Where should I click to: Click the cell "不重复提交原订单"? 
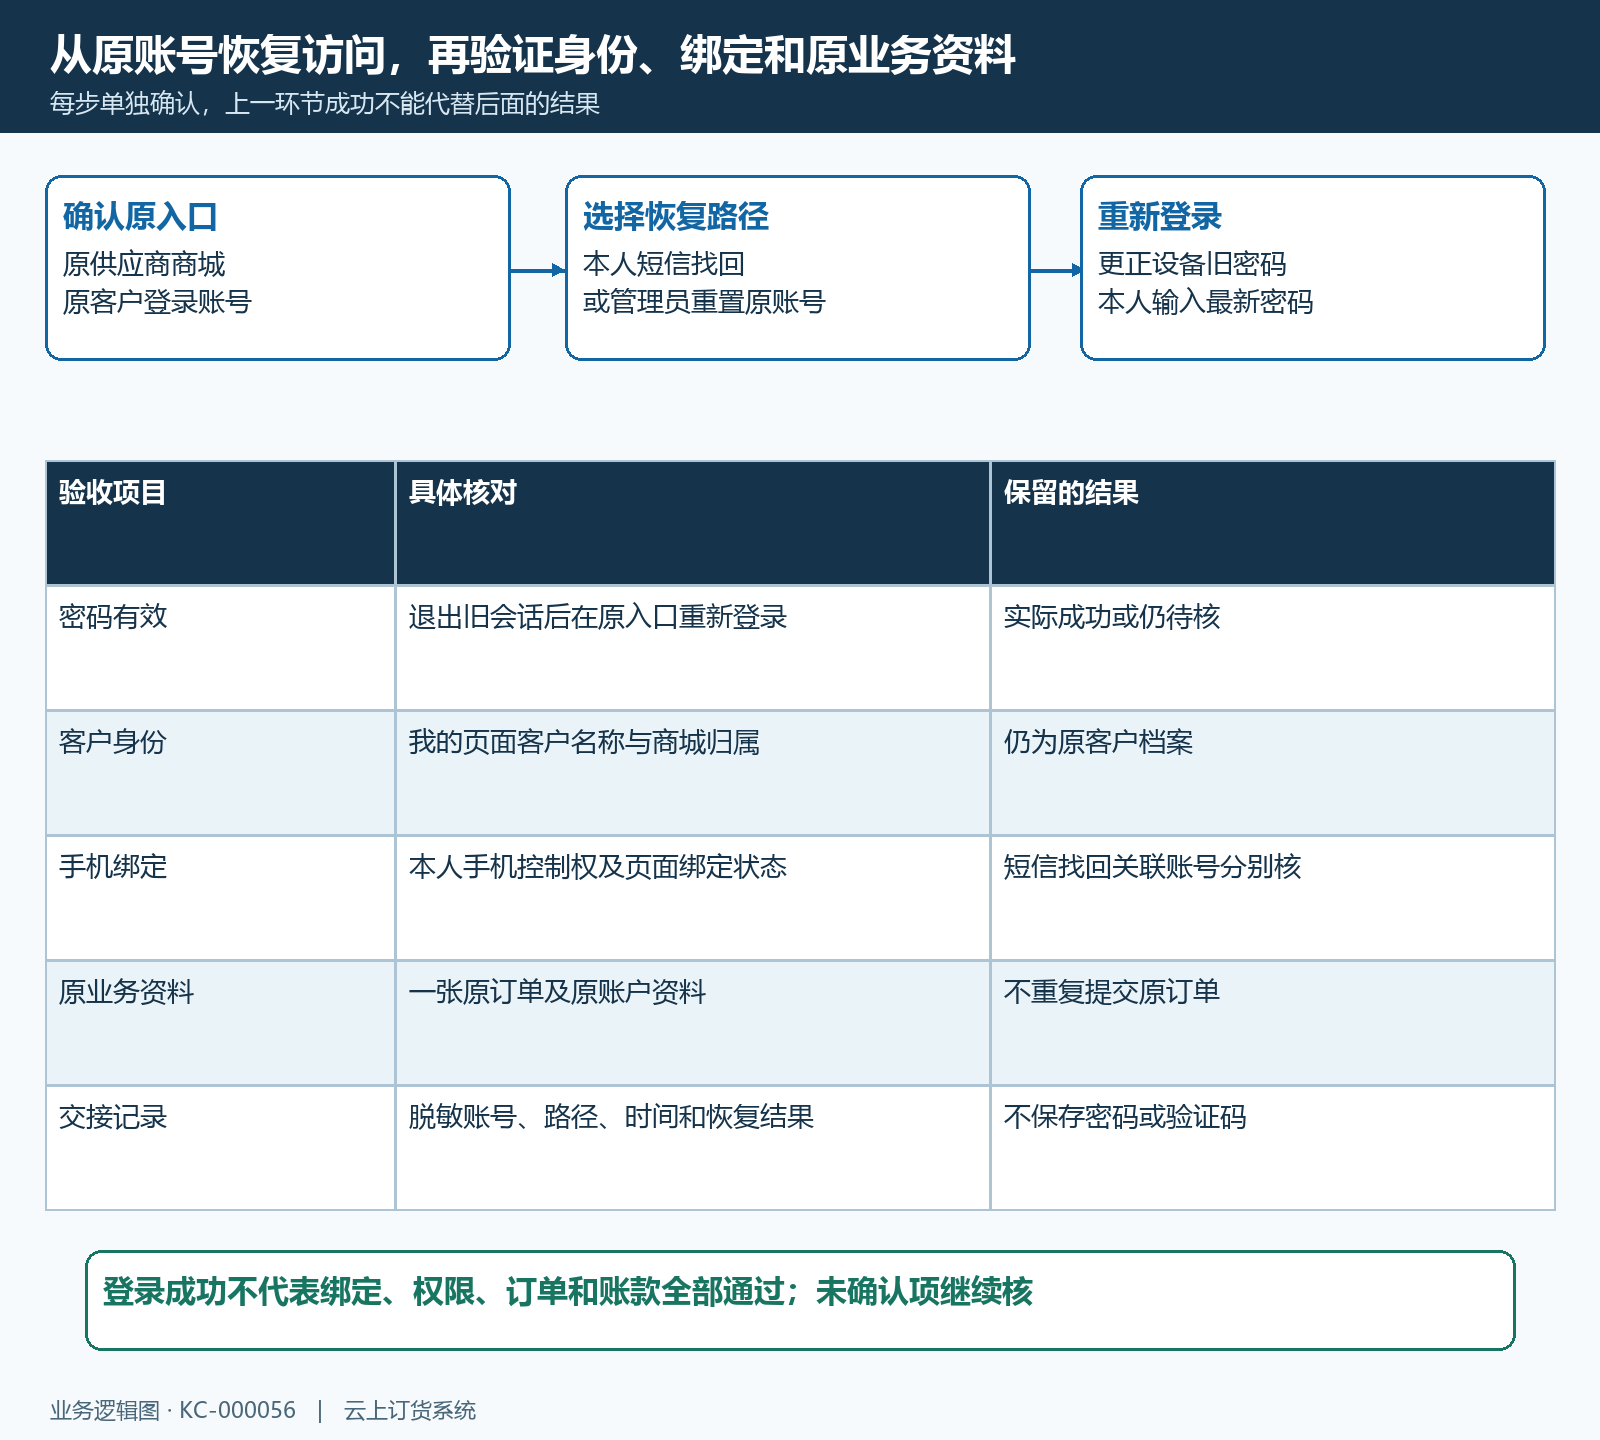pos(1273,1023)
